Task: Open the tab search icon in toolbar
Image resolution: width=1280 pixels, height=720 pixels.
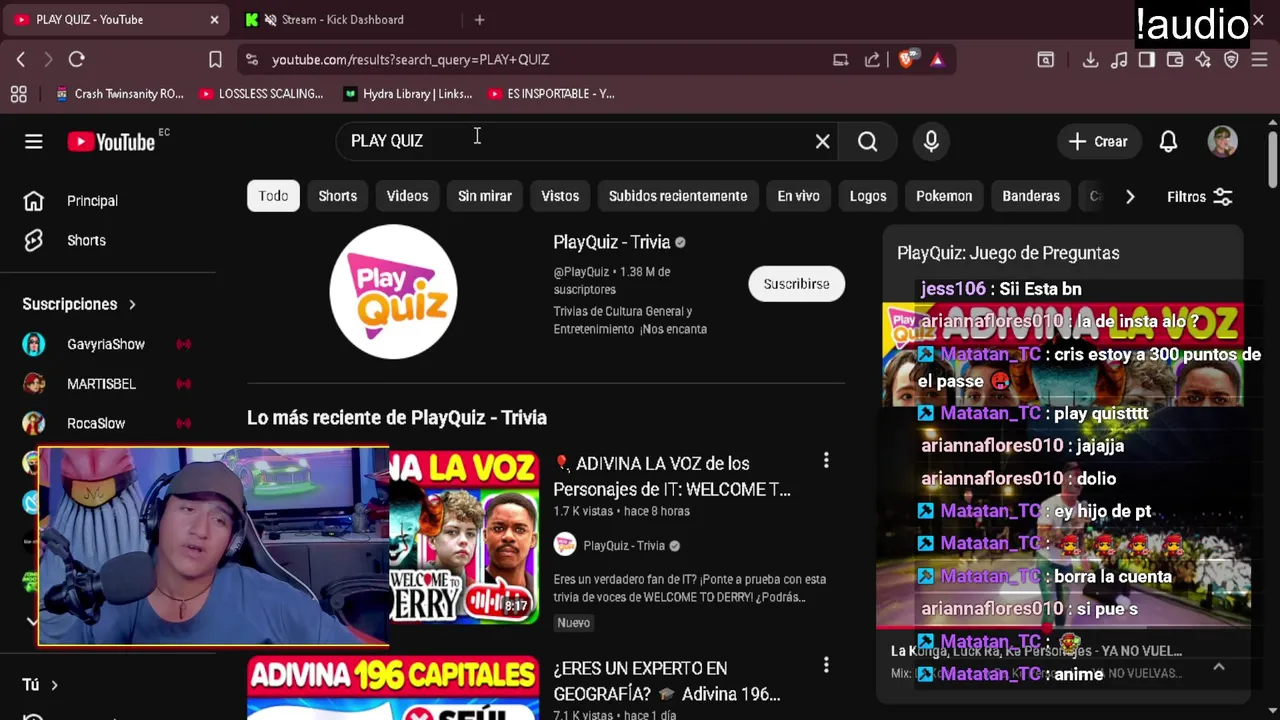Action: click(1045, 60)
